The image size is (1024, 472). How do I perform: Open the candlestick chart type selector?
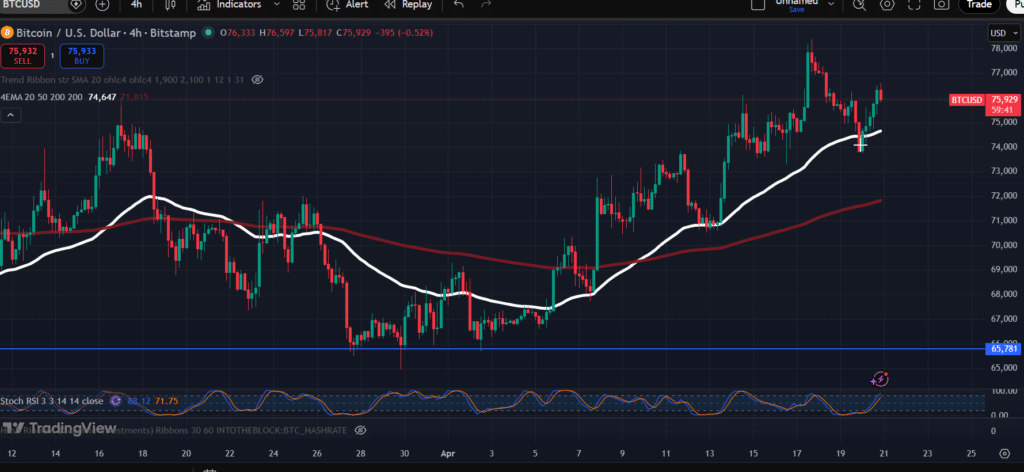pyautogui.click(x=168, y=4)
